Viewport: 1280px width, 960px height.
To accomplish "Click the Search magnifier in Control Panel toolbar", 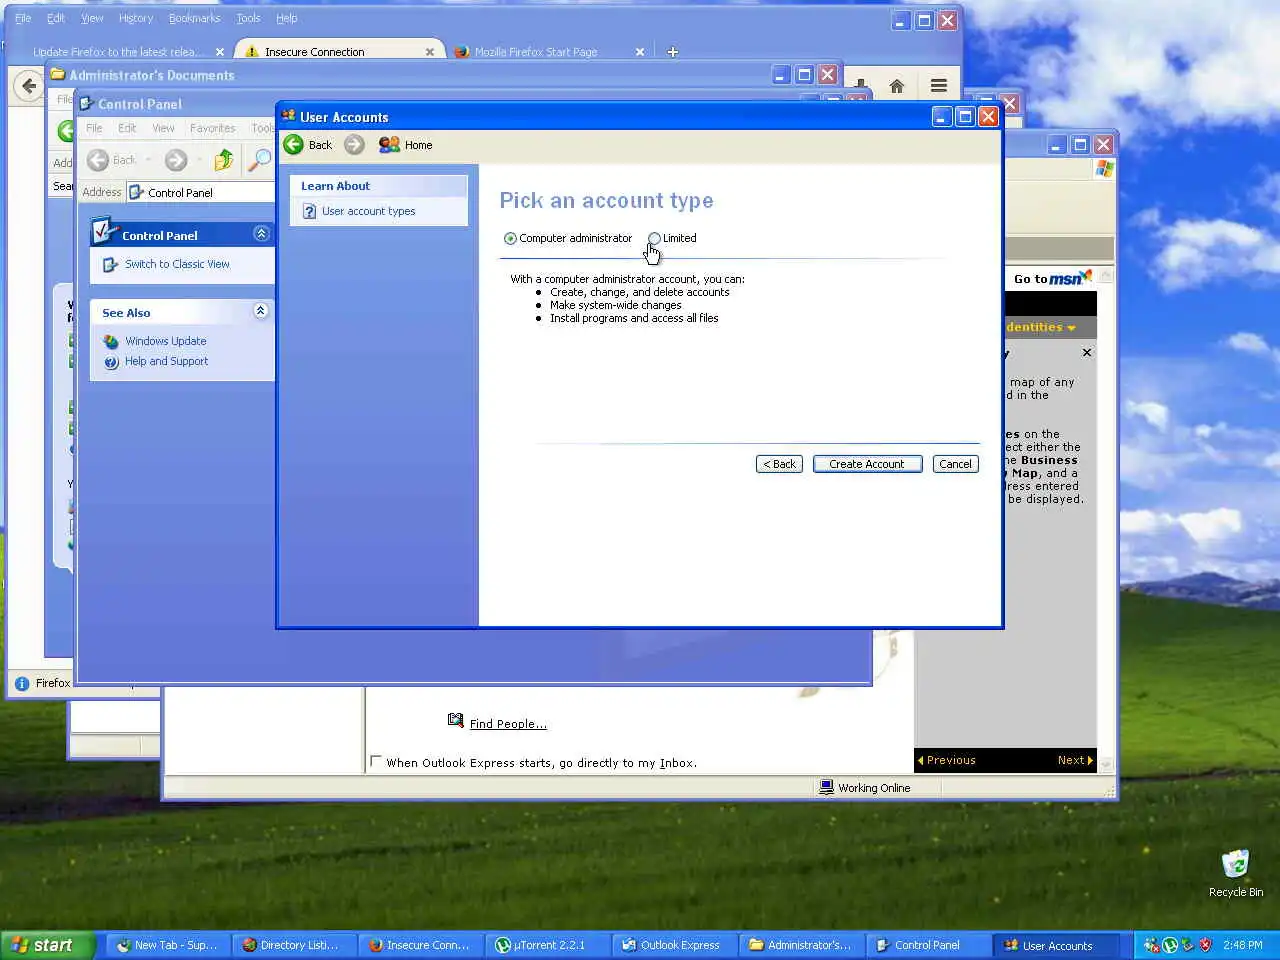I will [259, 160].
